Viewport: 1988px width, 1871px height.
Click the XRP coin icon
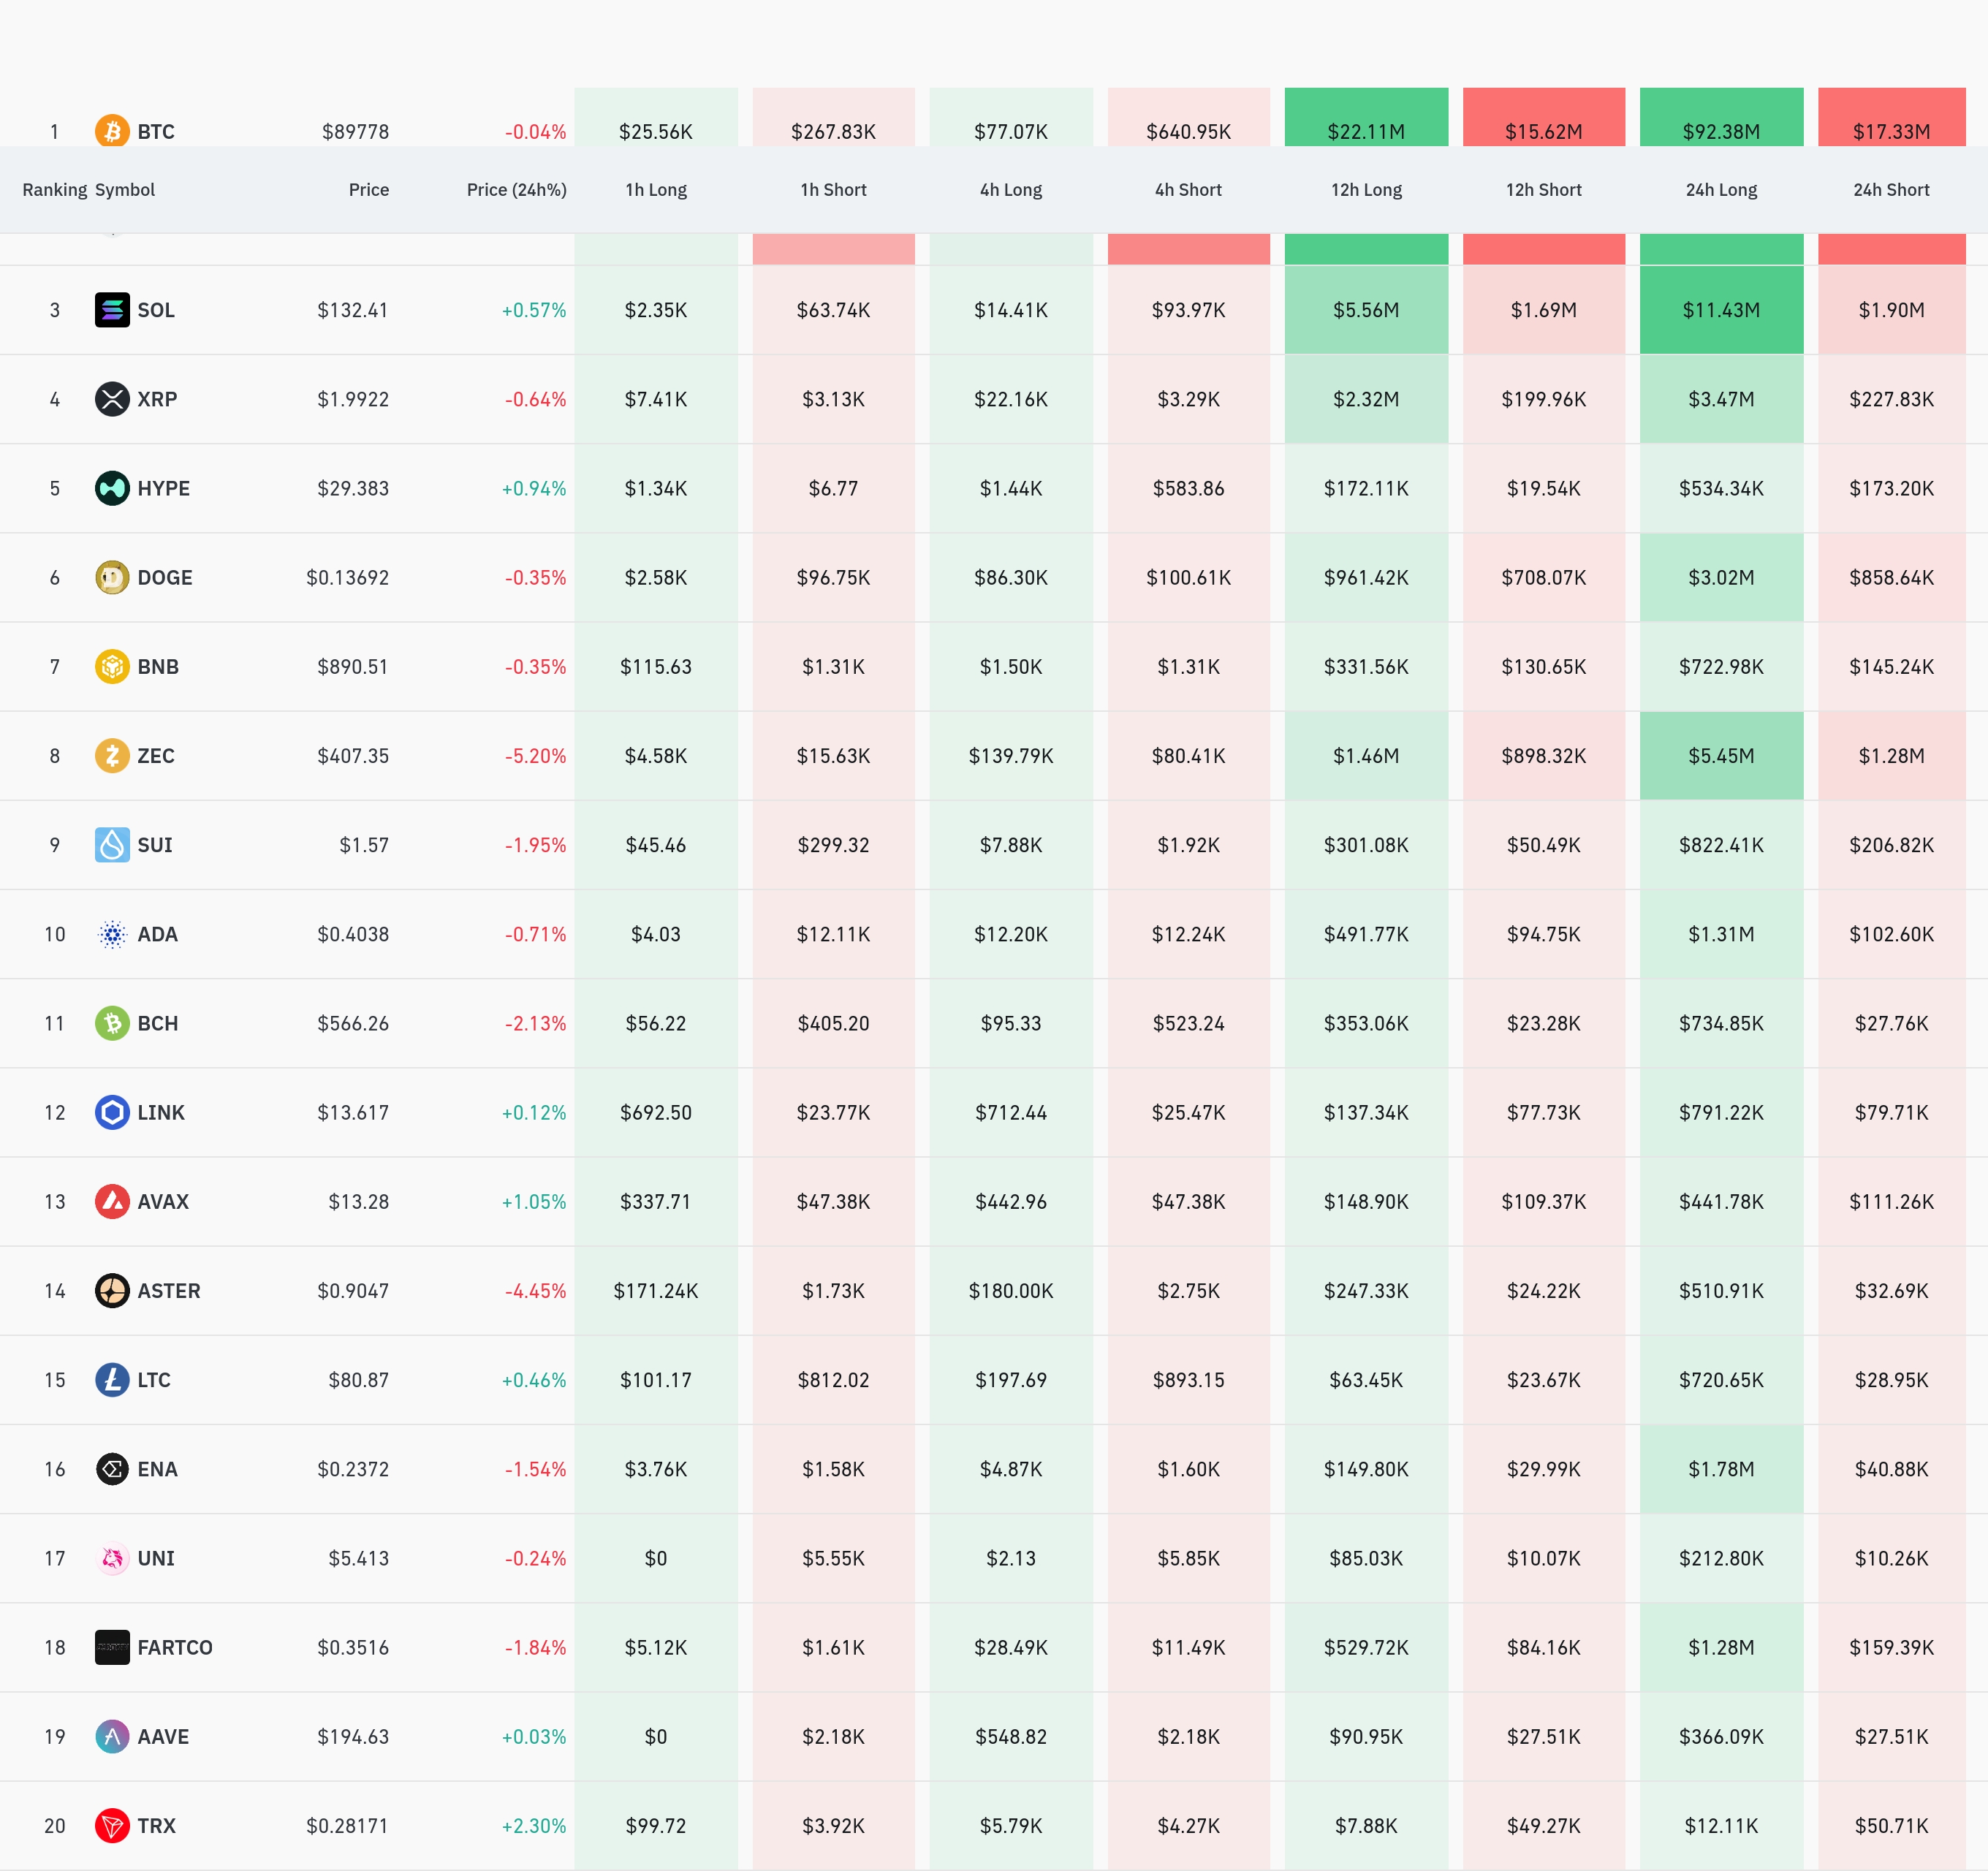(112, 399)
